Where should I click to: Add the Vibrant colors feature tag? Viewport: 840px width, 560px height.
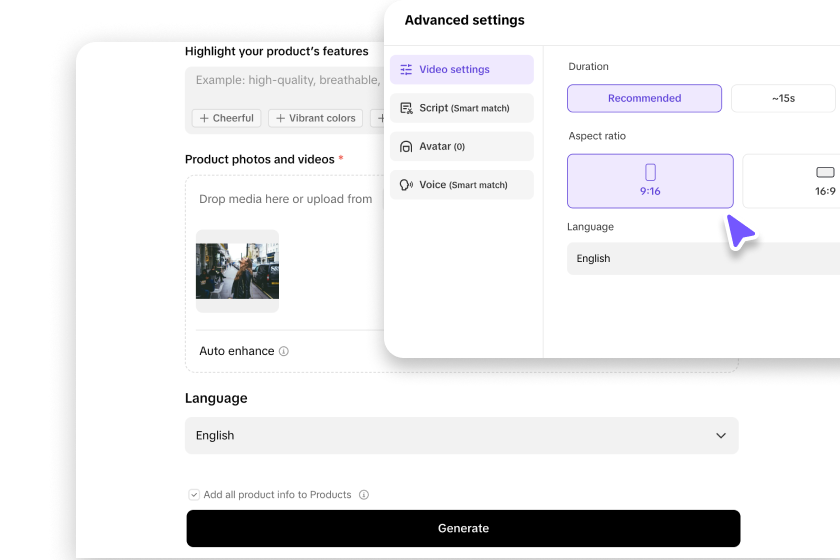pyautogui.click(x=315, y=118)
